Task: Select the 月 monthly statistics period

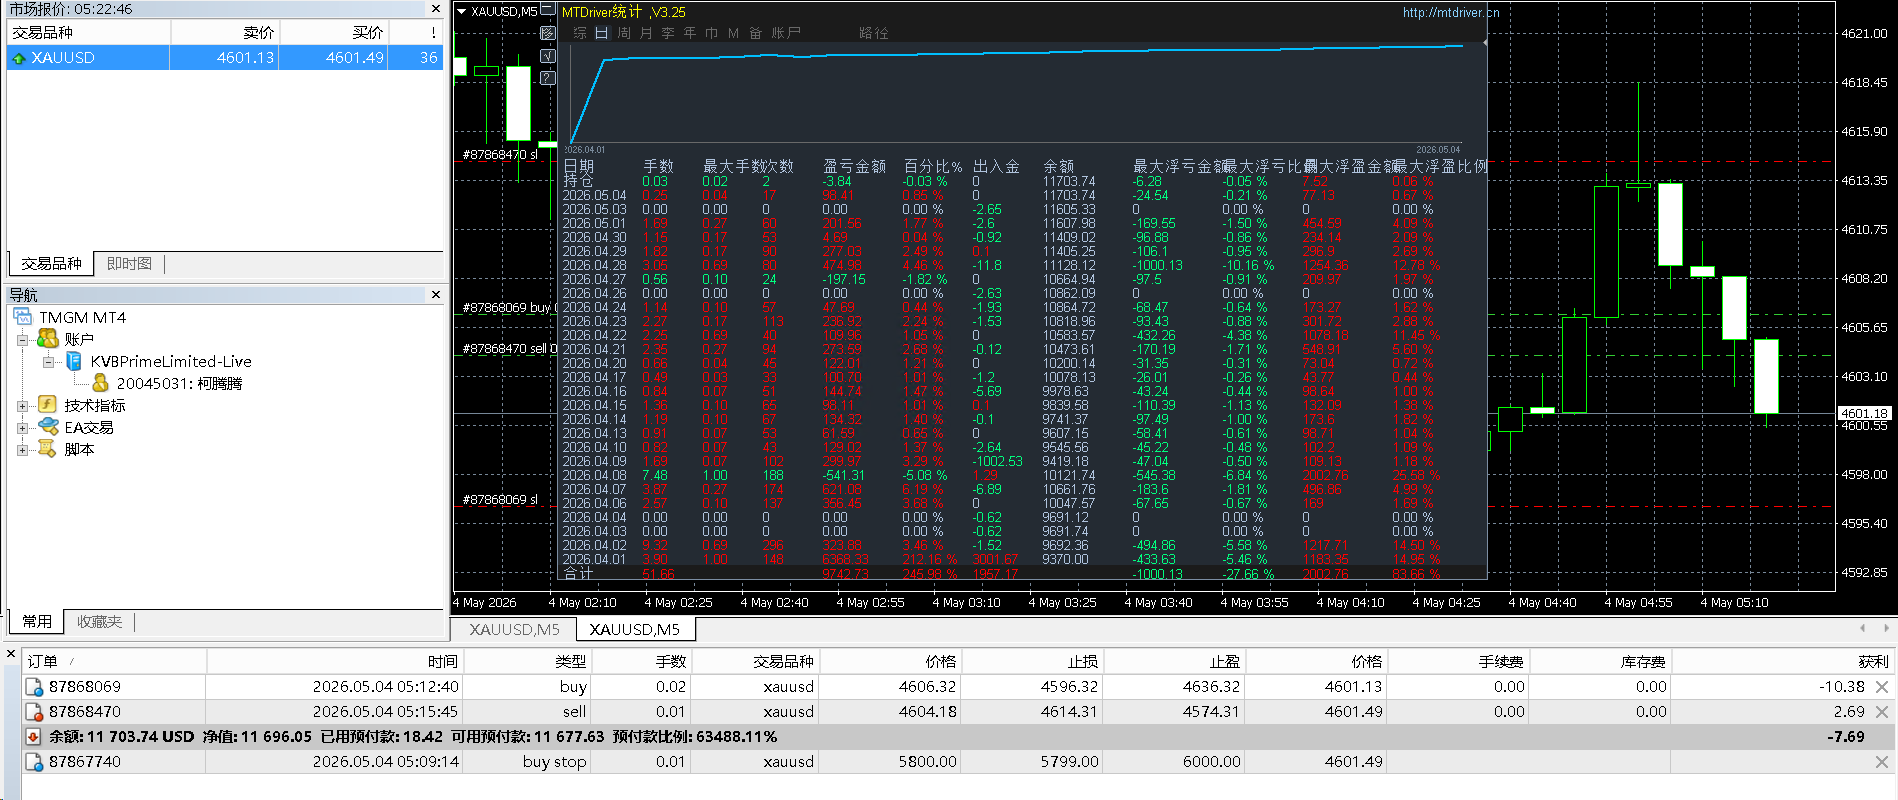Action: (646, 33)
